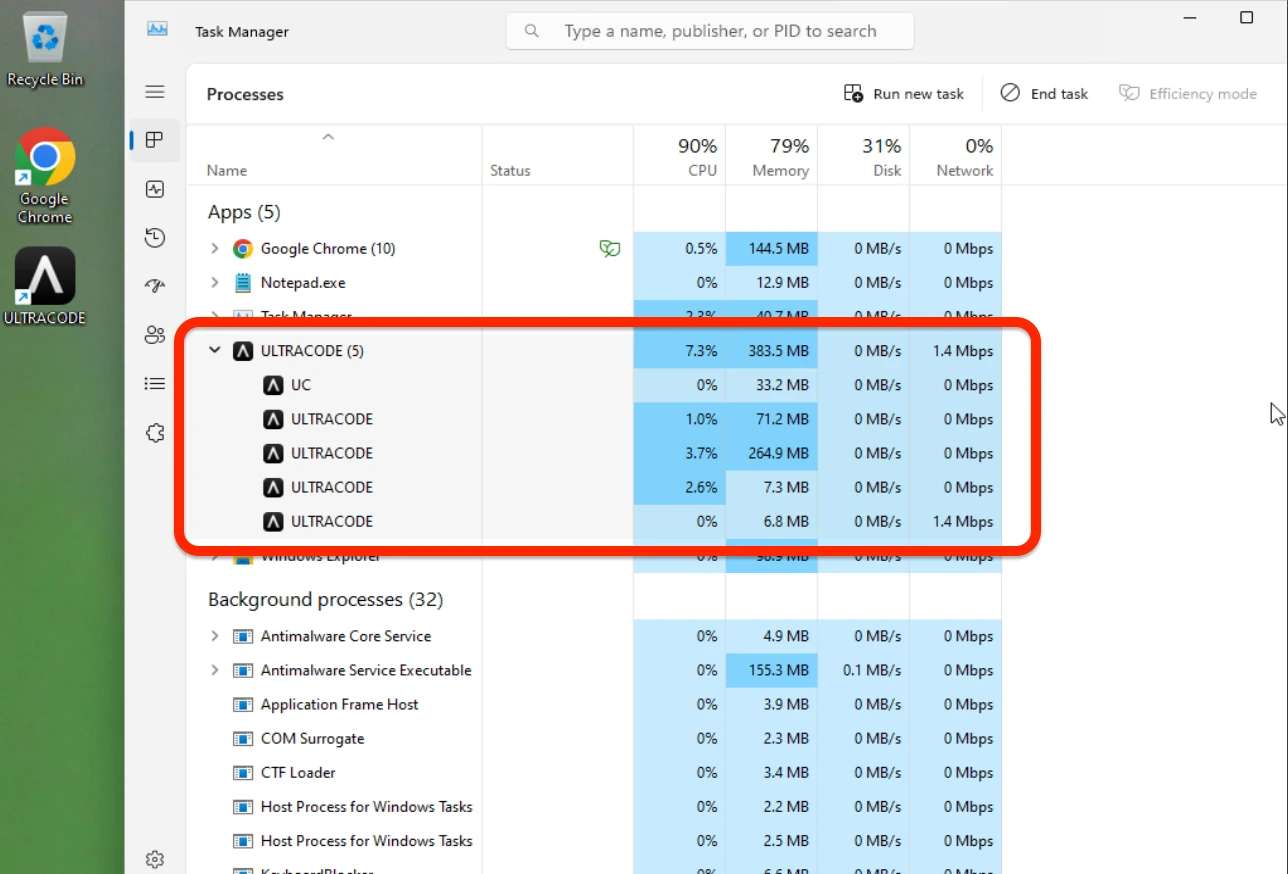Sort by the Memory column header
Viewport: 1288px width, 874px height.
[x=771, y=157]
